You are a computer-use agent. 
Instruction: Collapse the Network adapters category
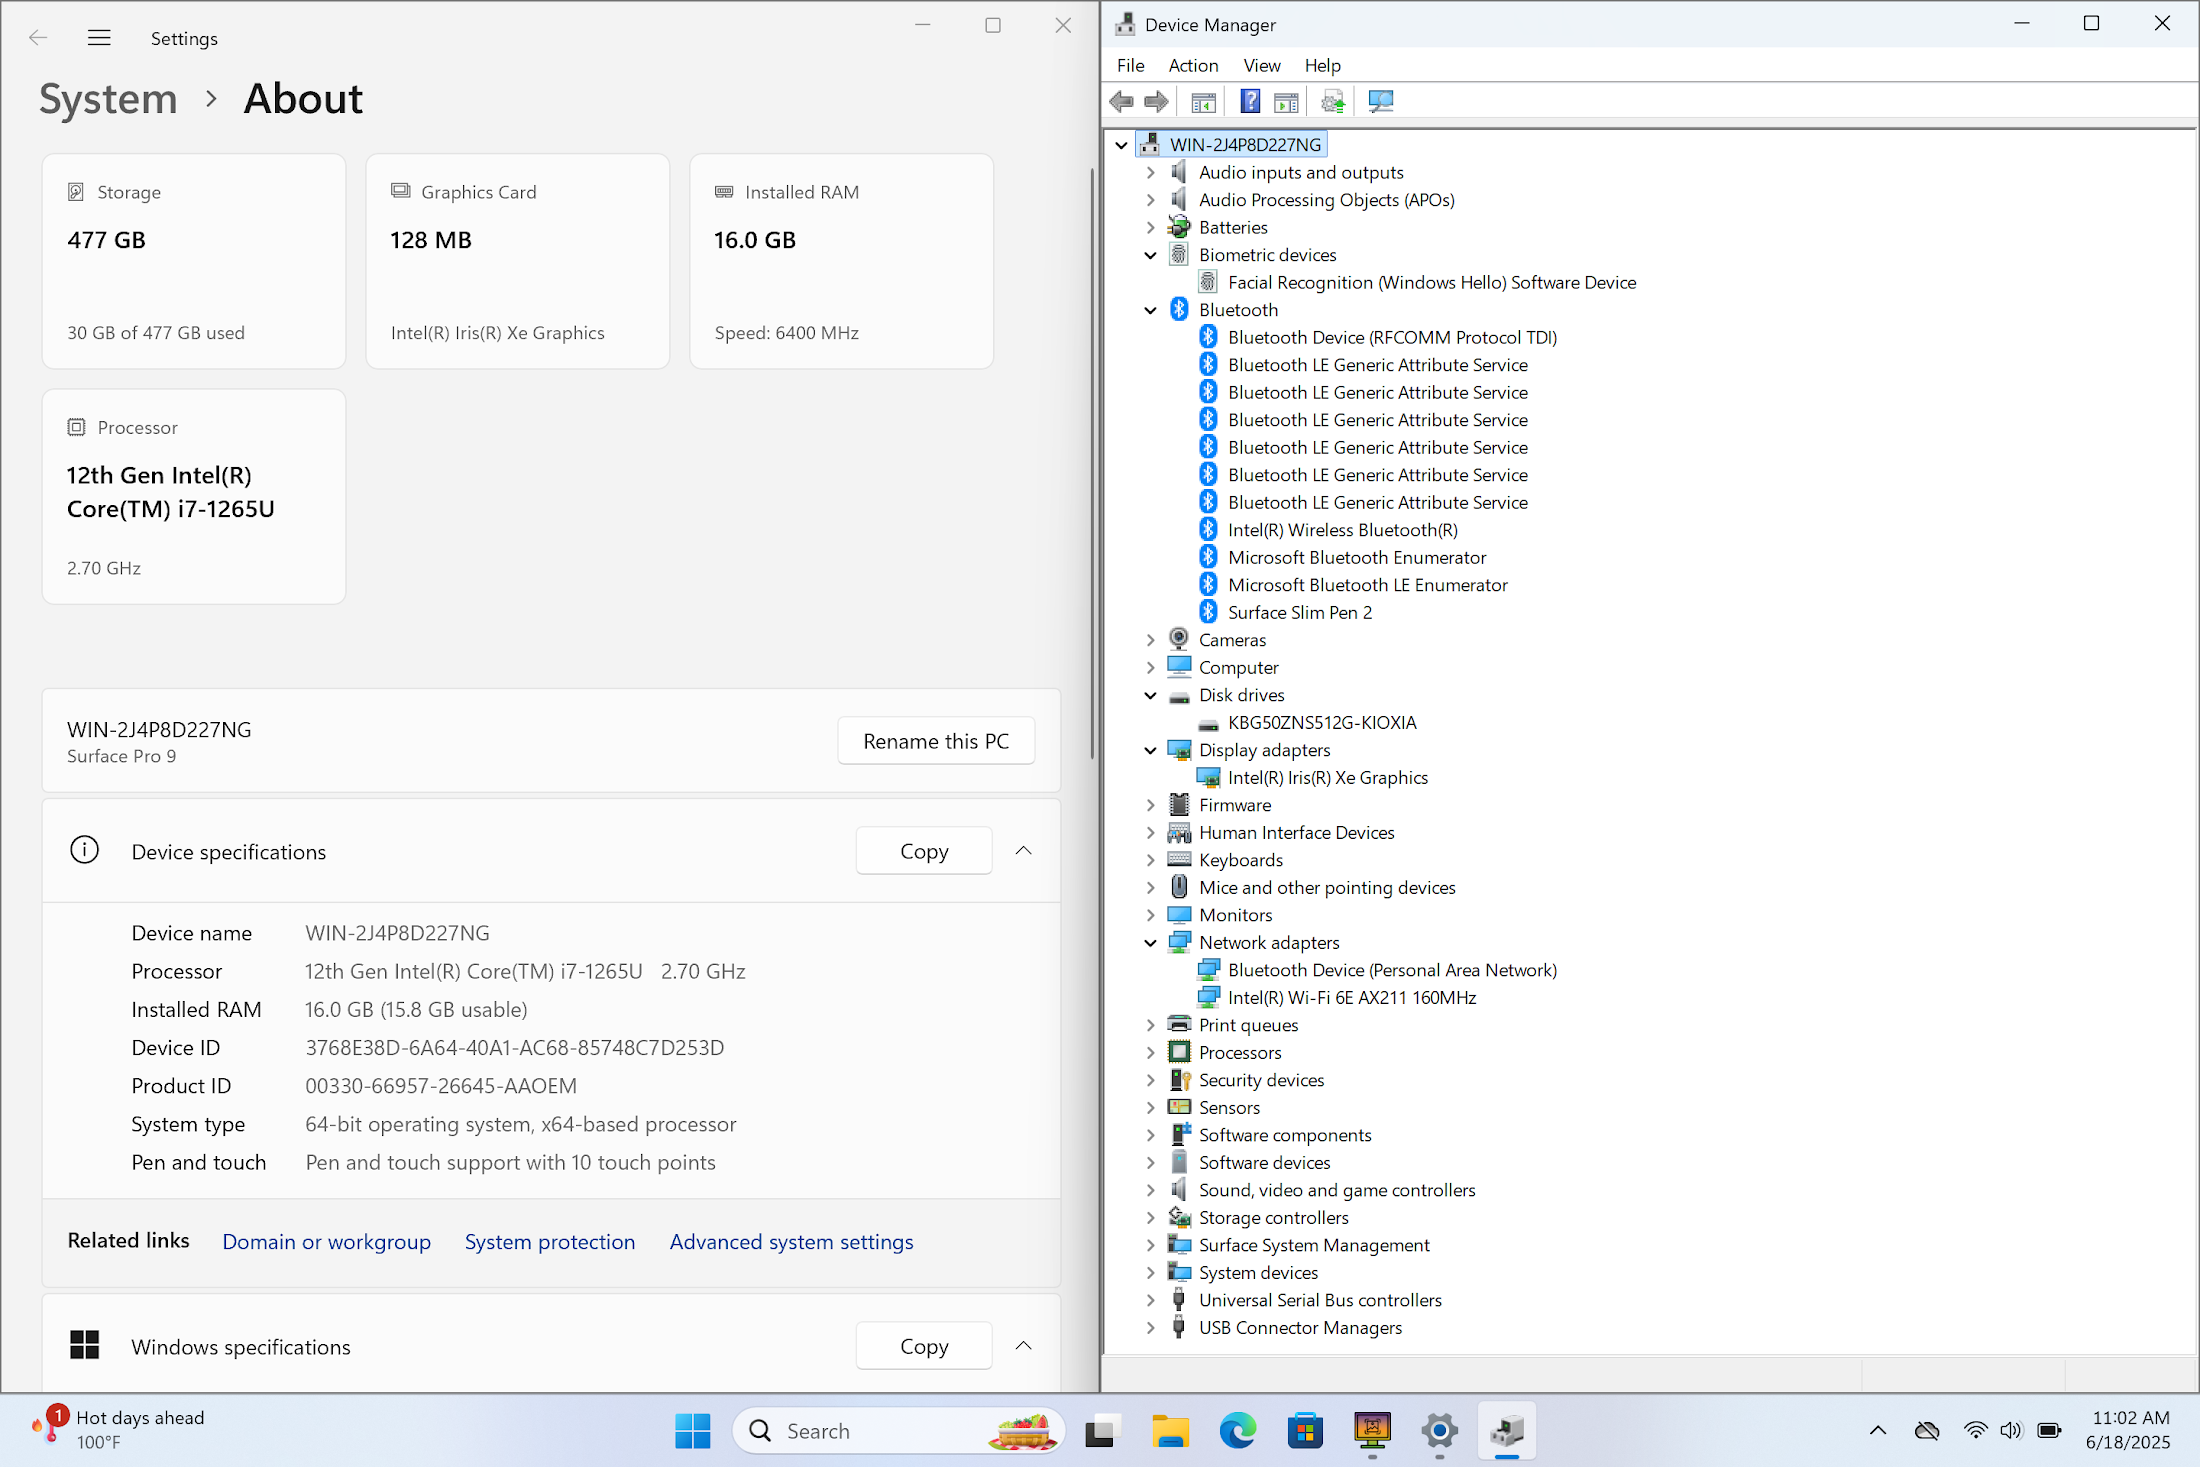click(1150, 942)
